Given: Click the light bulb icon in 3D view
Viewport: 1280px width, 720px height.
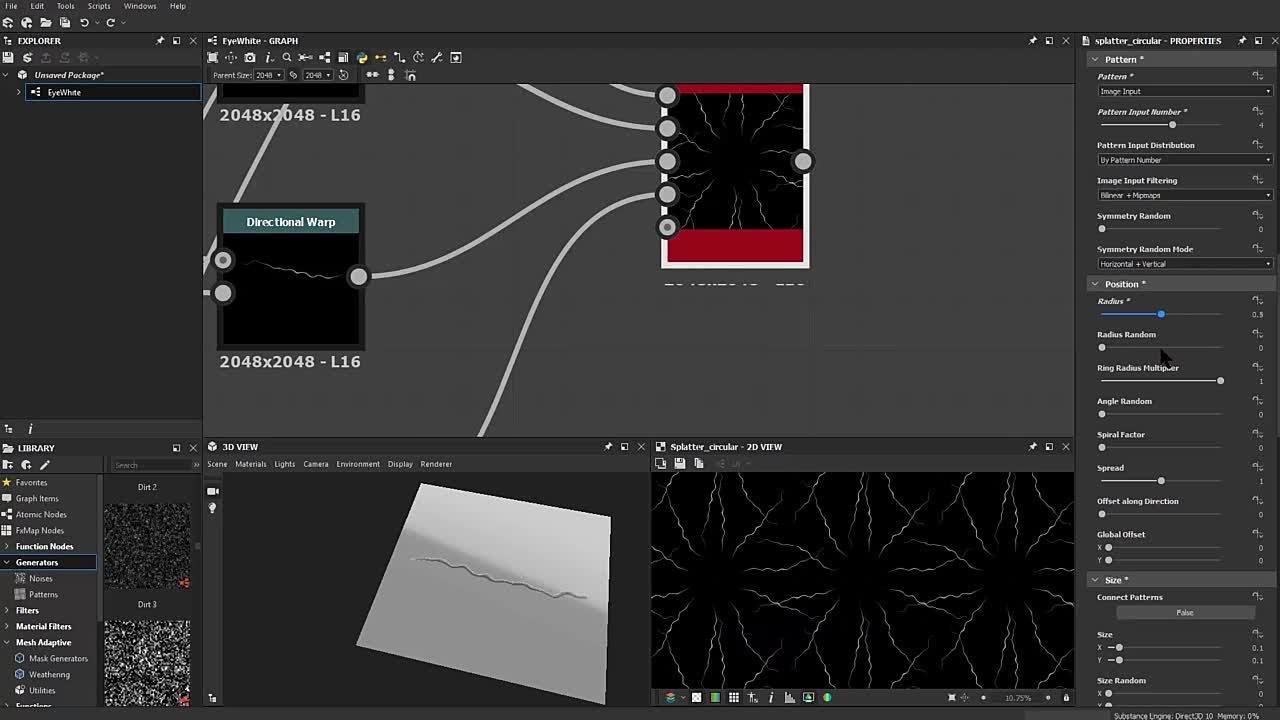Looking at the screenshot, I should (212, 509).
